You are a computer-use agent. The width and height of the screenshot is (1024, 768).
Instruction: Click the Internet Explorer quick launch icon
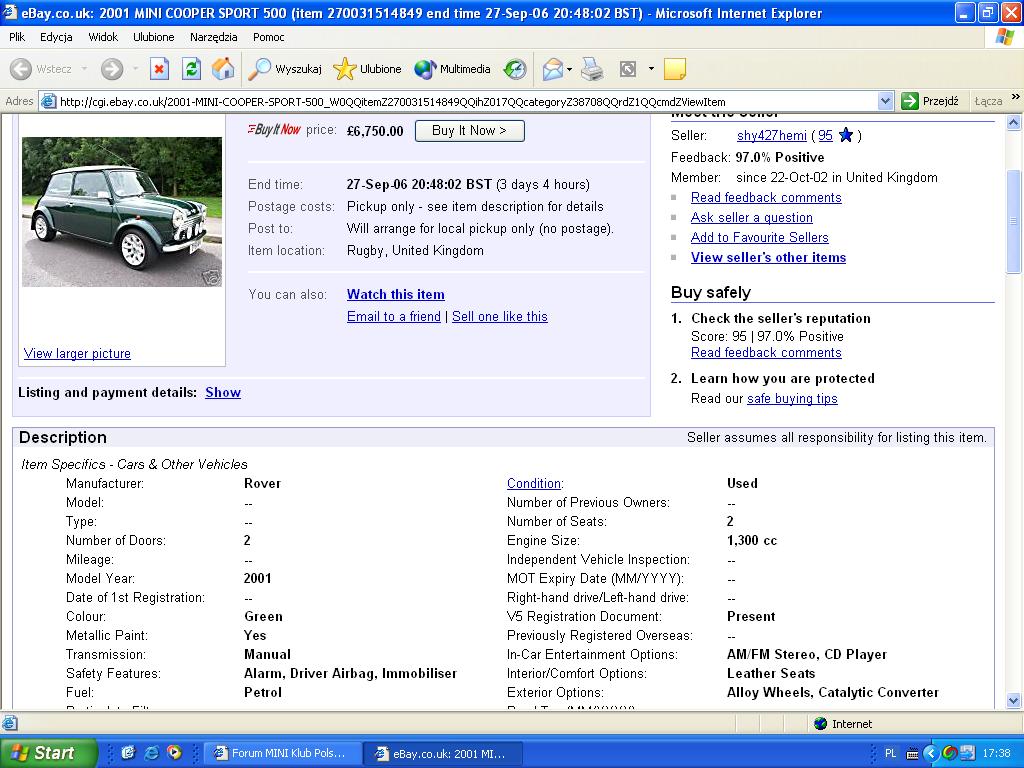152,753
